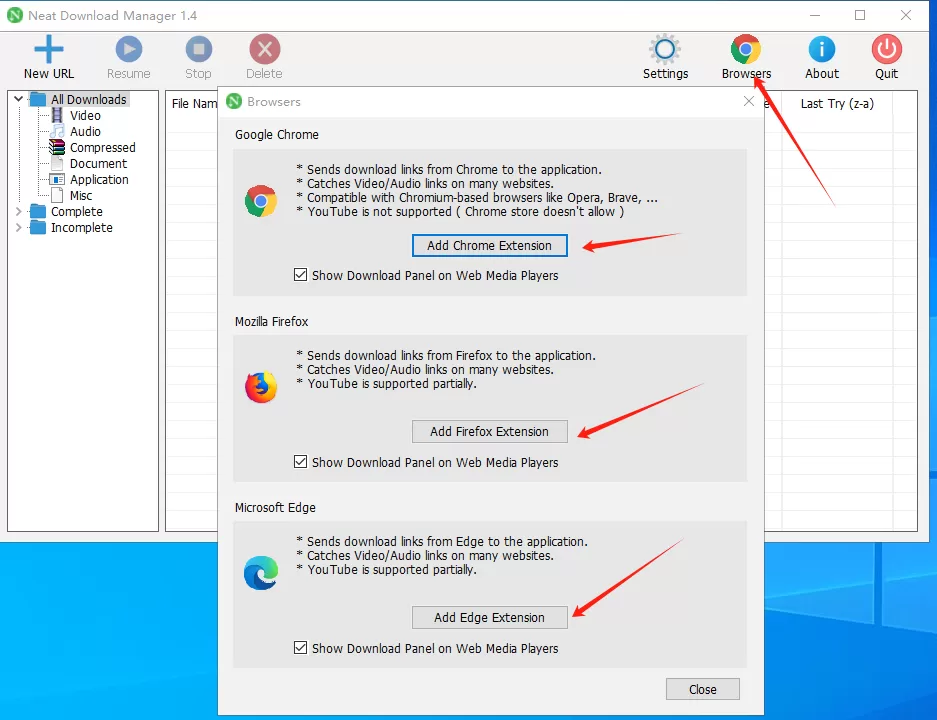This screenshot has height=720, width=937.
Task: Select the Compressed category in sidebar
Action: click(x=102, y=148)
